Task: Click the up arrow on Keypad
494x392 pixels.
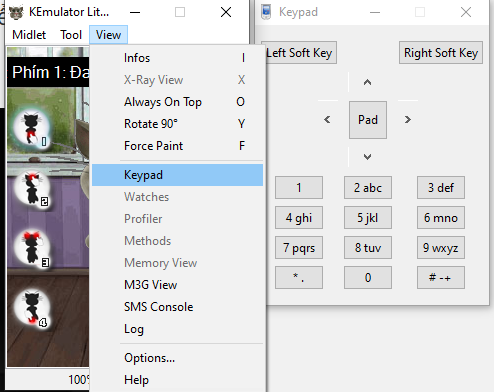Action: tap(367, 82)
